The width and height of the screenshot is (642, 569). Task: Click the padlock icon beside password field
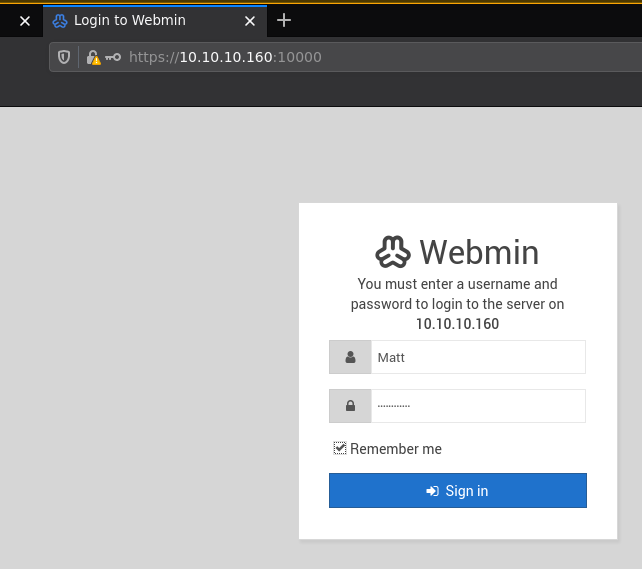(x=350, y=406)
